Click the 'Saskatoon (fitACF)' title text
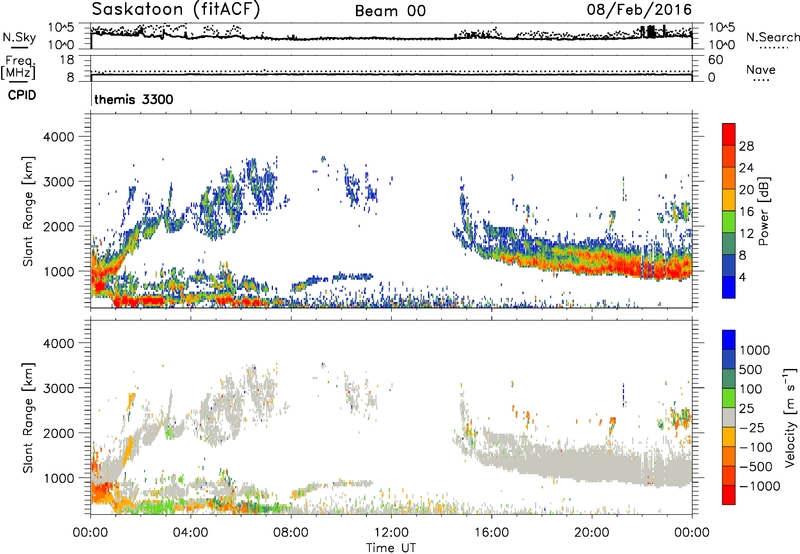 (176, 9)
